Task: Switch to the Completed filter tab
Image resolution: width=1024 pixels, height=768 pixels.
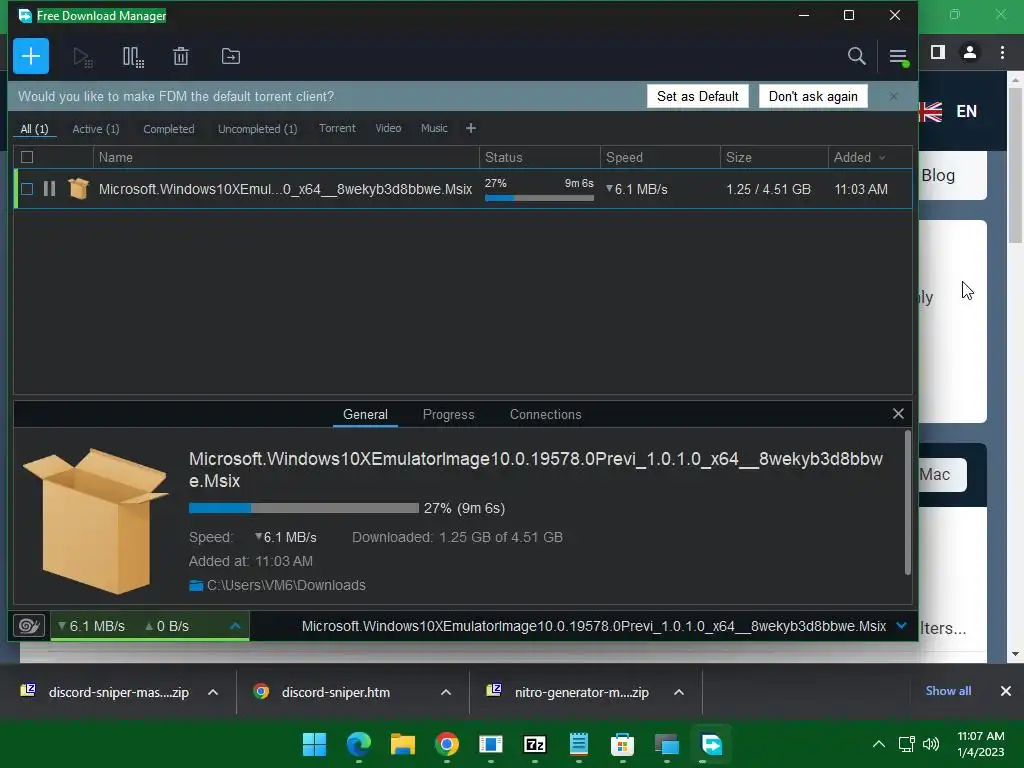Action: (168, 129)
